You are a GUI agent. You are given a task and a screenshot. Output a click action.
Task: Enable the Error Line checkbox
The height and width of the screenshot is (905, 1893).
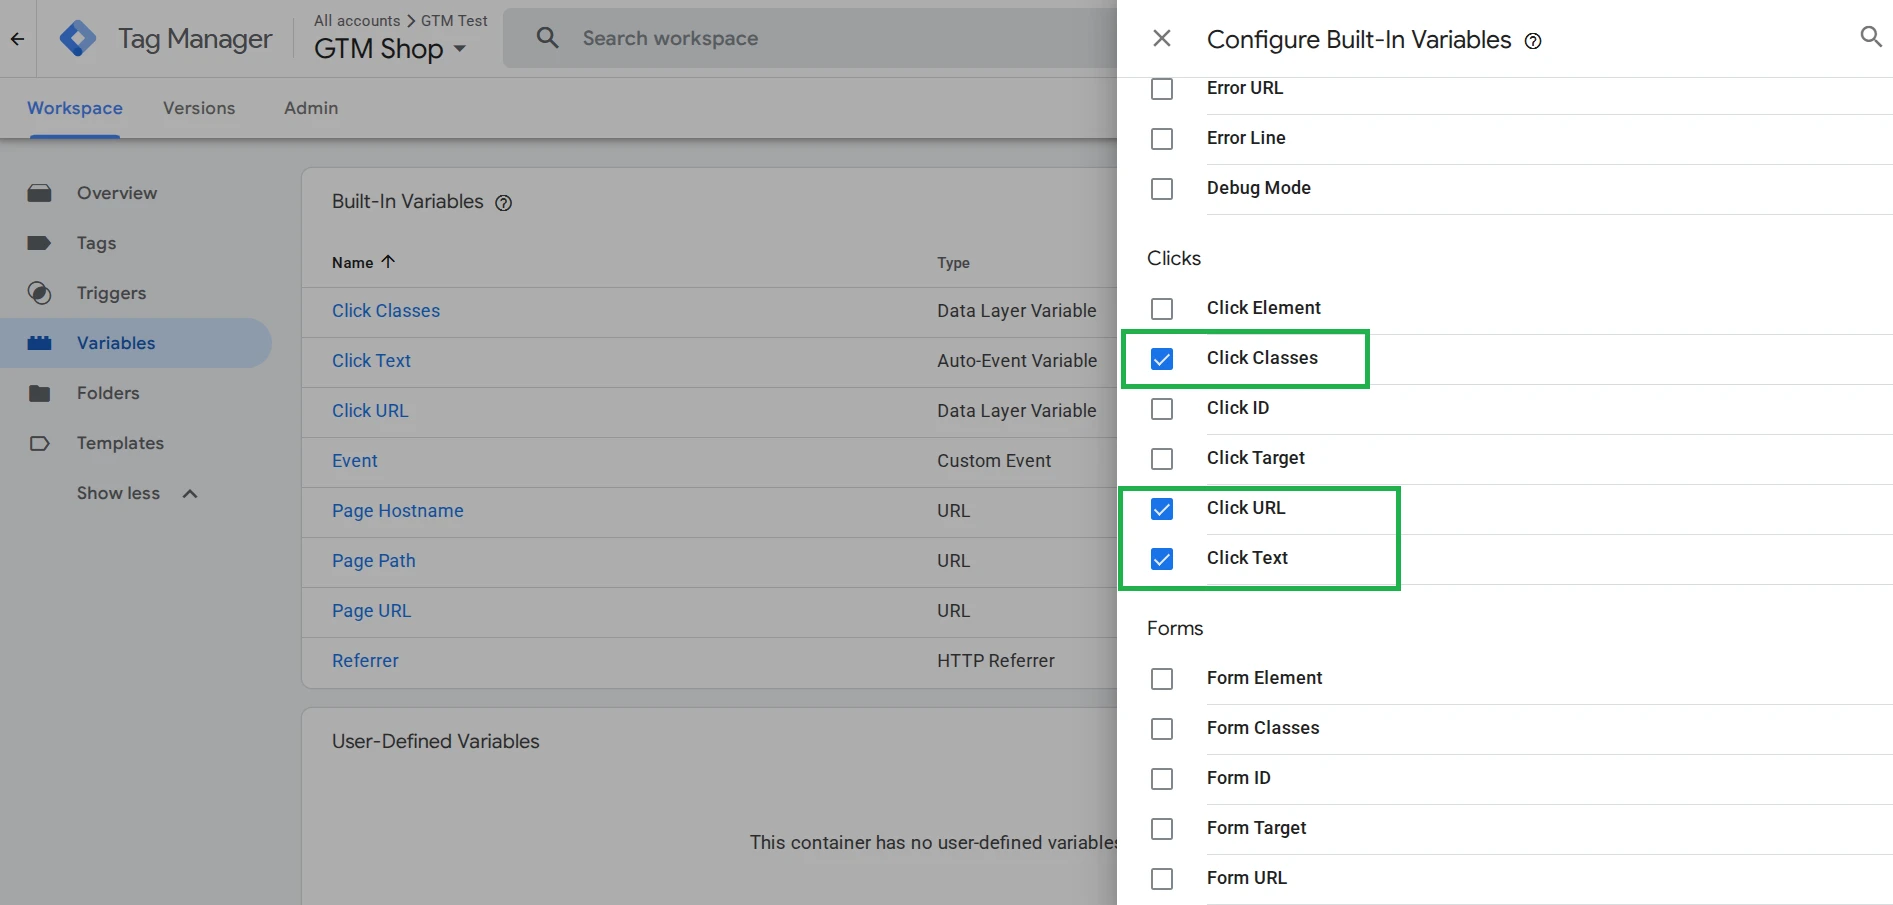pos(1162,139)
